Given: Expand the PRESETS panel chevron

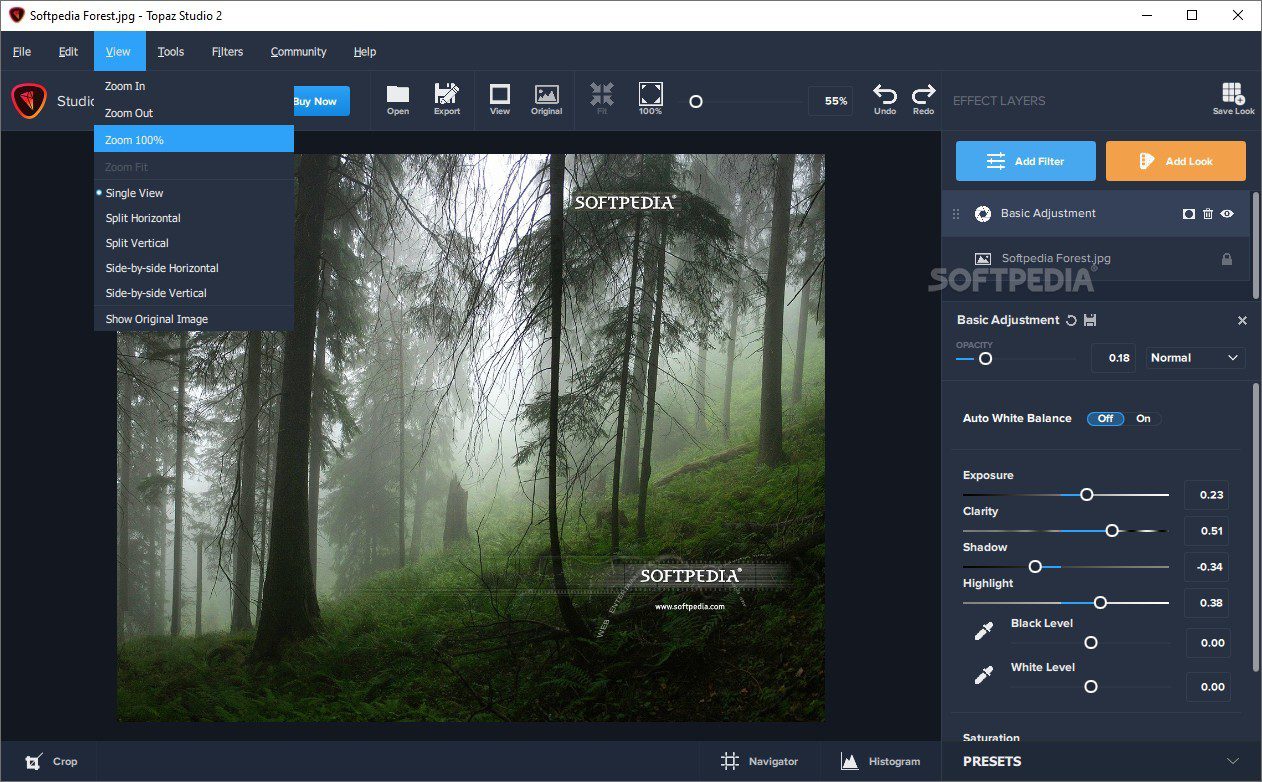Looking at the screenshot, I should pos(1233,761).
